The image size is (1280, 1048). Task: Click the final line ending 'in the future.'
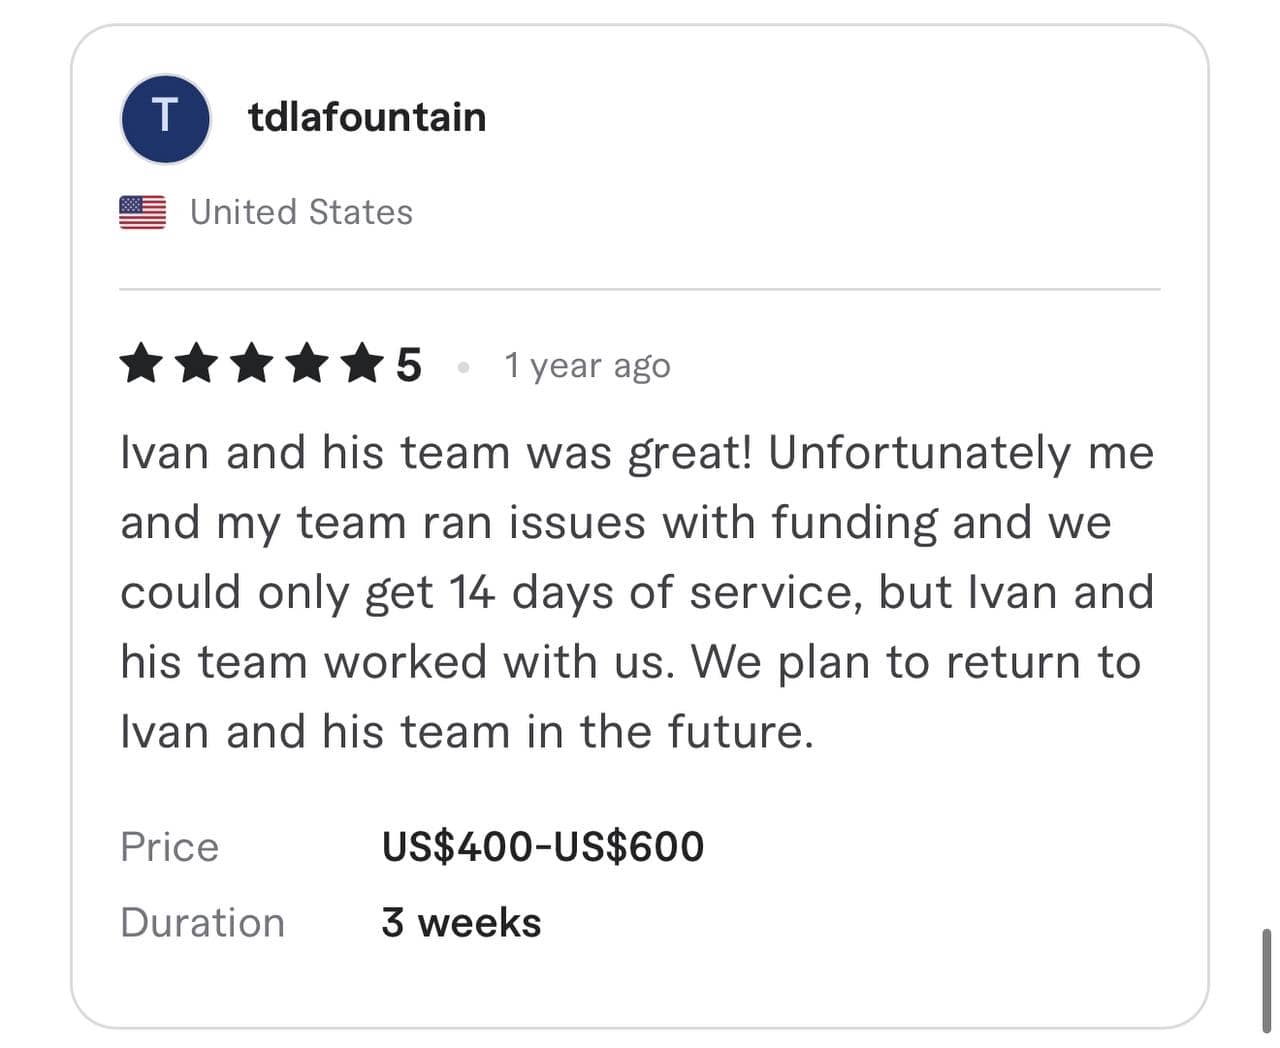[467, 731]
